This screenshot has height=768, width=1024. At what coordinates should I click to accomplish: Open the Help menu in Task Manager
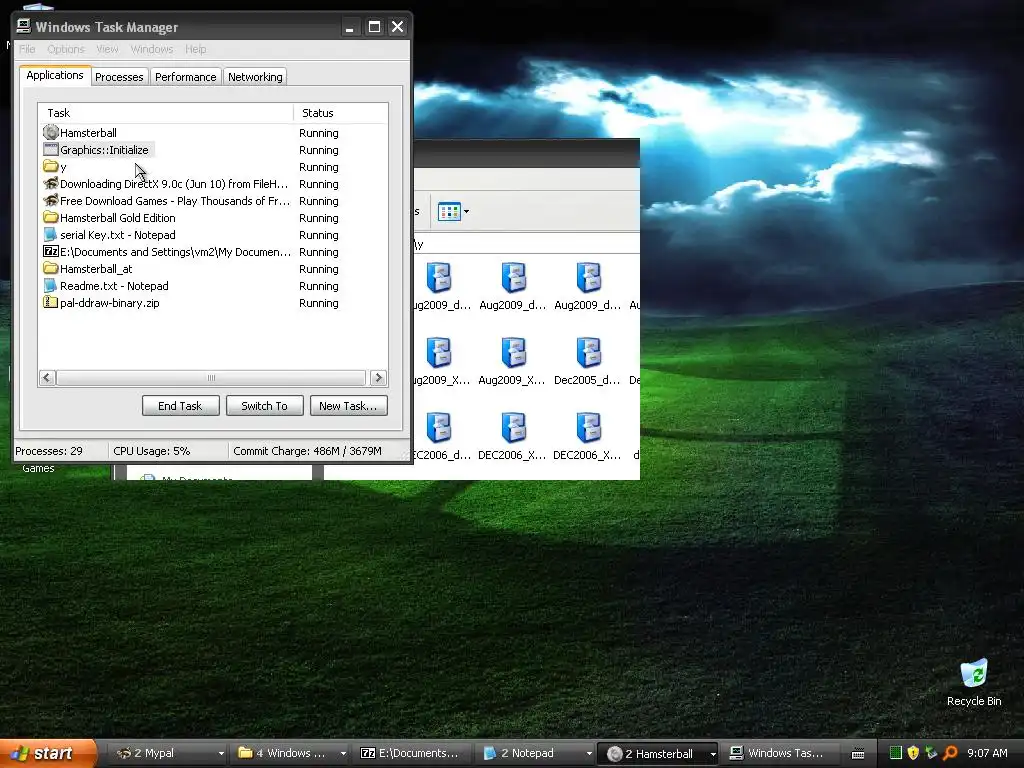pos(195,49)
